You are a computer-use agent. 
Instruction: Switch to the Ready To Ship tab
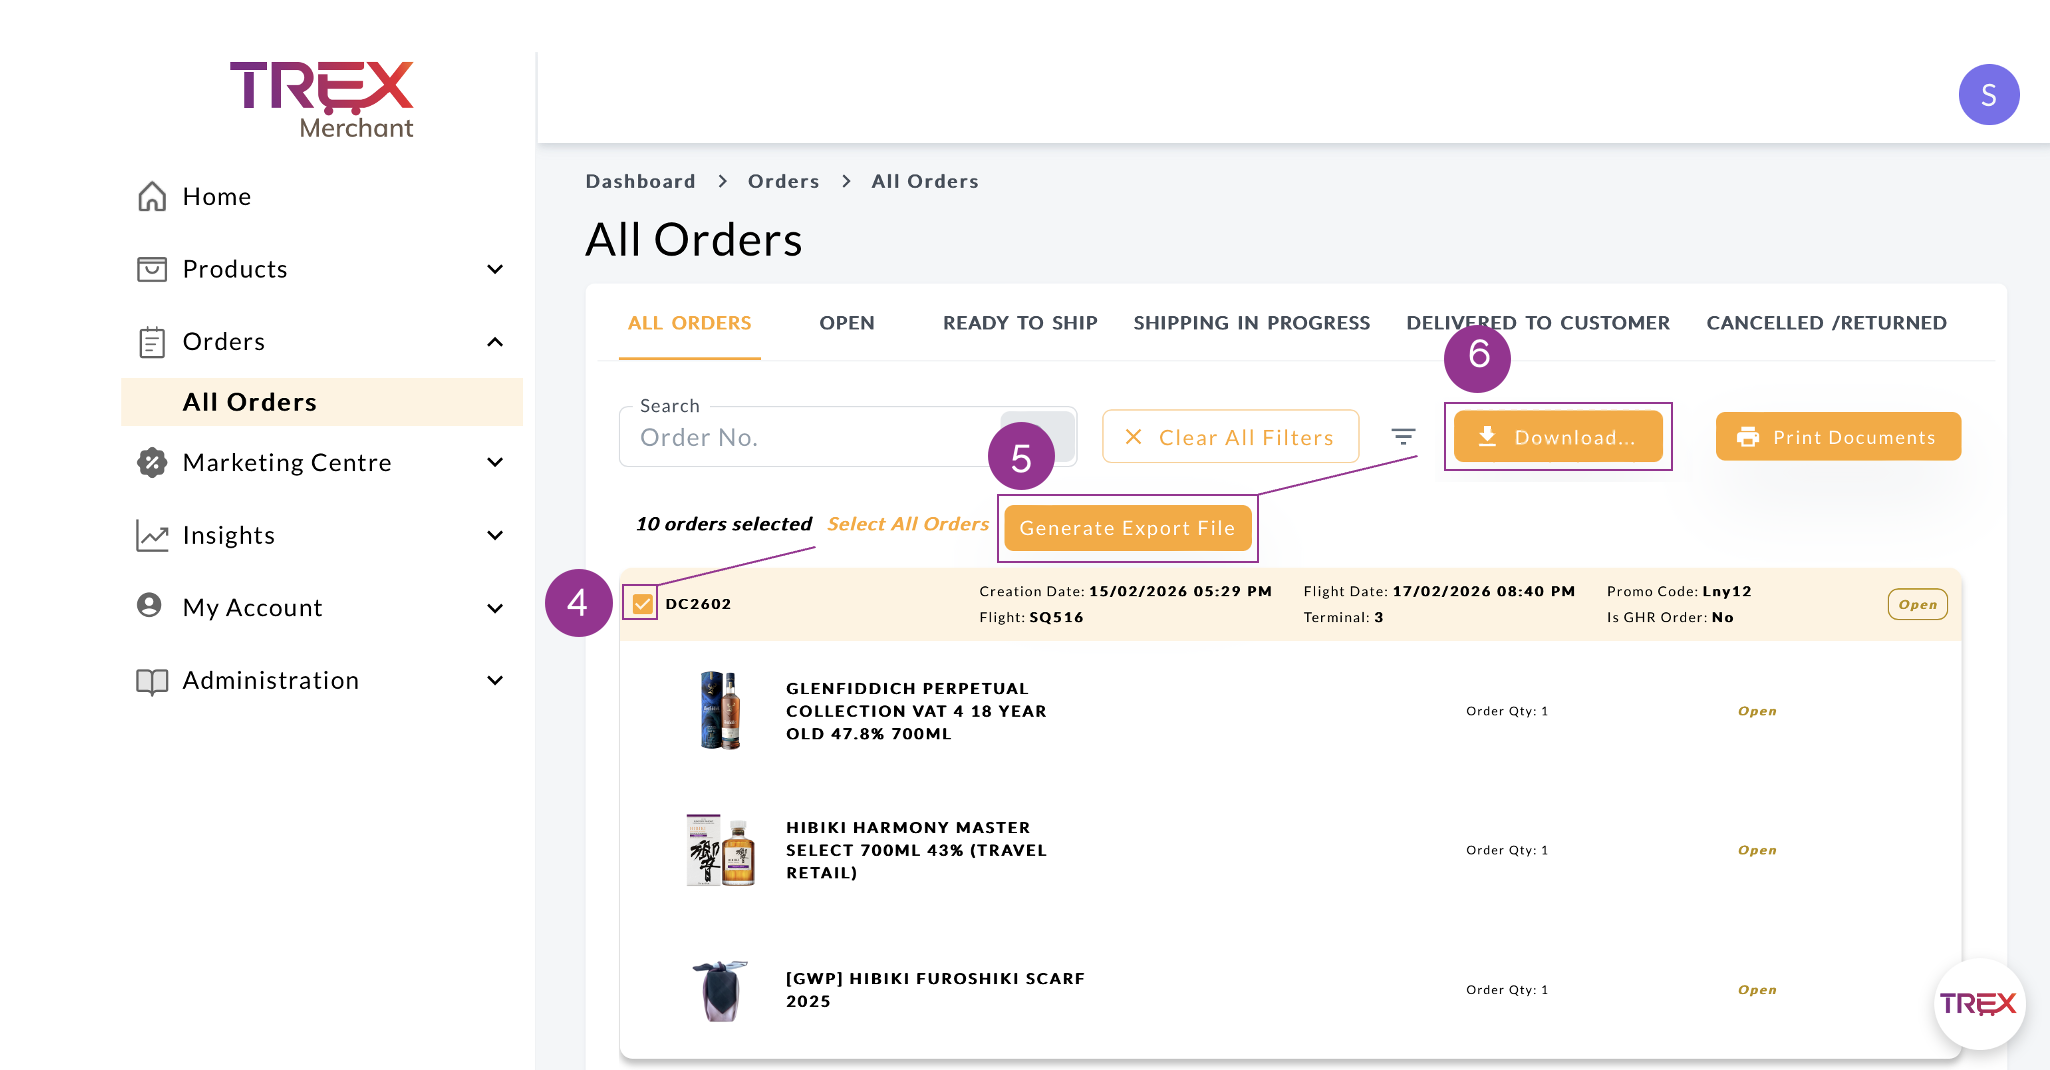(x=1020, y=323)
